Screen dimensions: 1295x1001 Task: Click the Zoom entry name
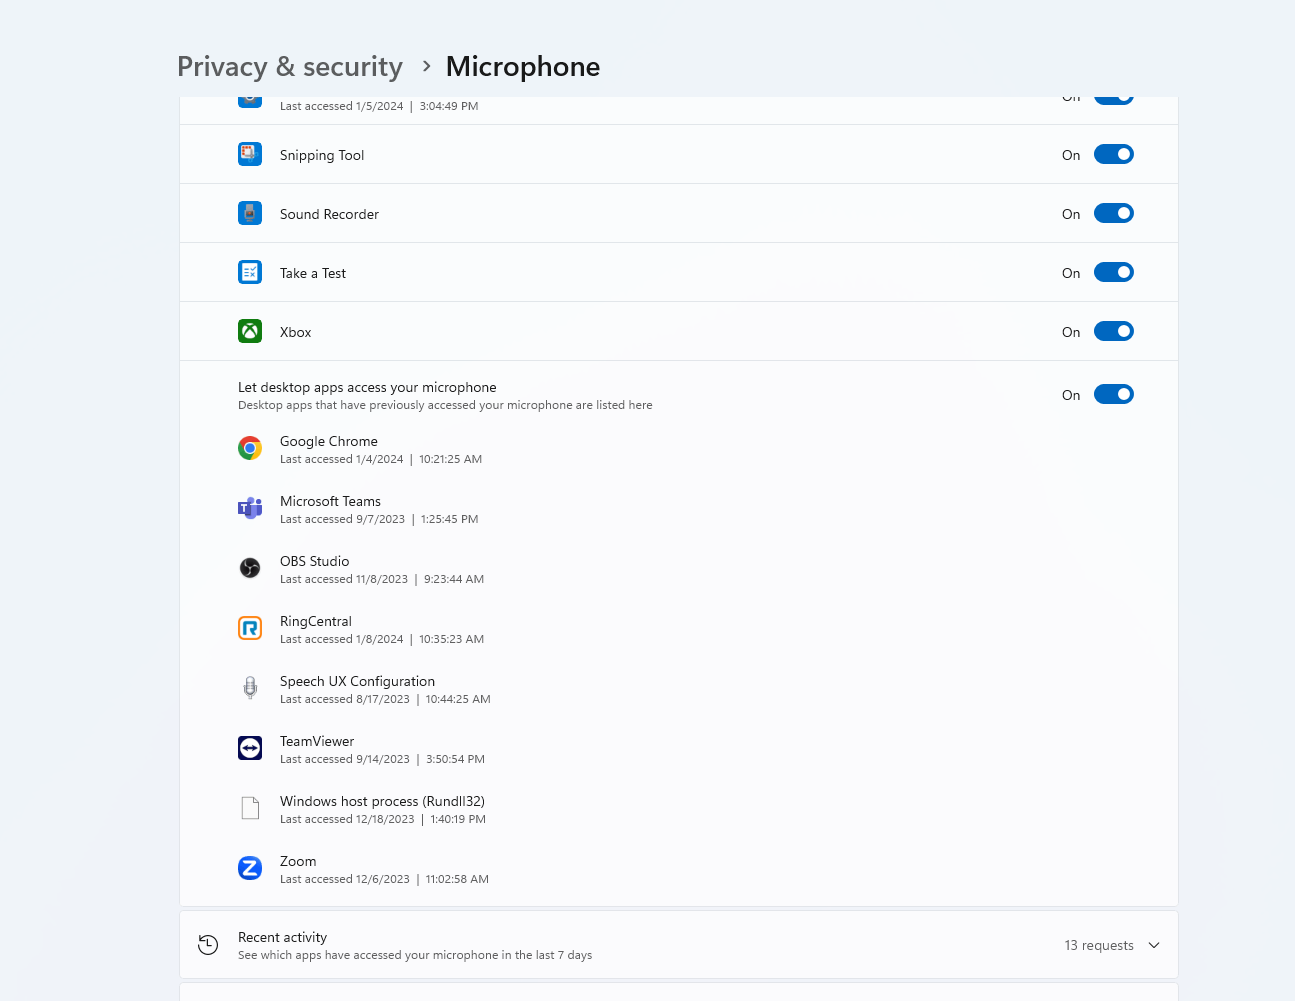(298, 861)
